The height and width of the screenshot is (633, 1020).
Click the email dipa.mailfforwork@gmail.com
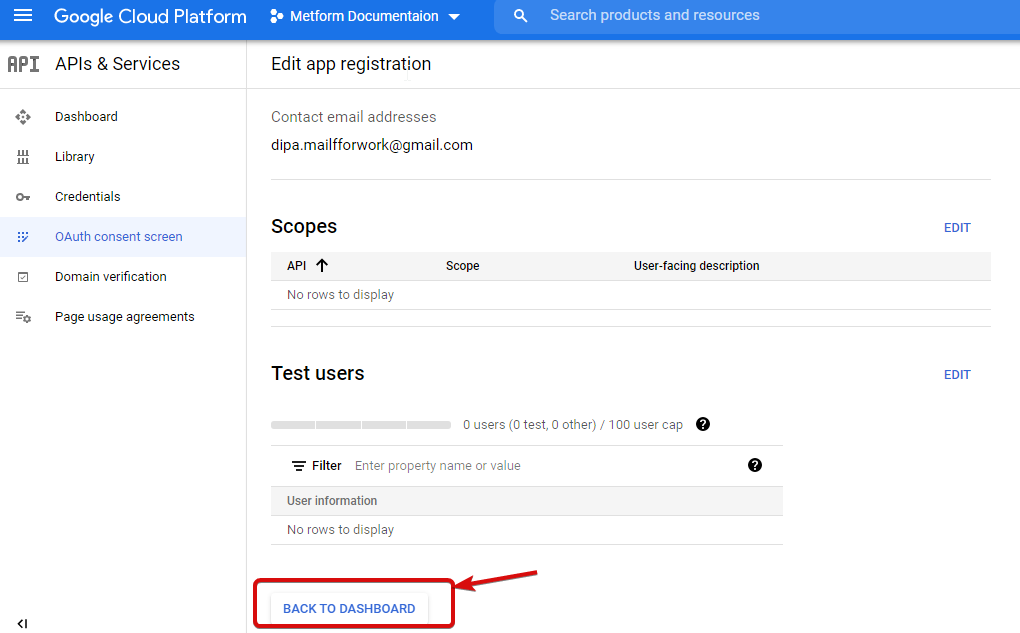[371, 145]
